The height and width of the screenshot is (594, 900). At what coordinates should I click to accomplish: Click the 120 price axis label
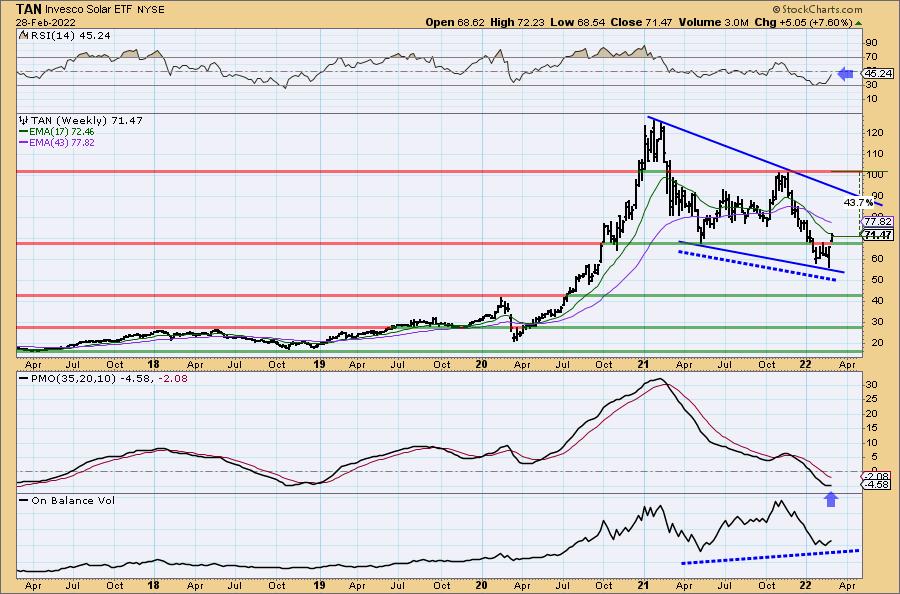click(875, 133)
